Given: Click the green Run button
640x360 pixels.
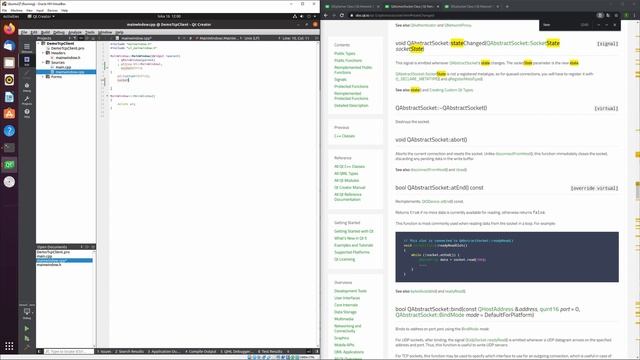Looking at the screenshot, I should [27, 329].
